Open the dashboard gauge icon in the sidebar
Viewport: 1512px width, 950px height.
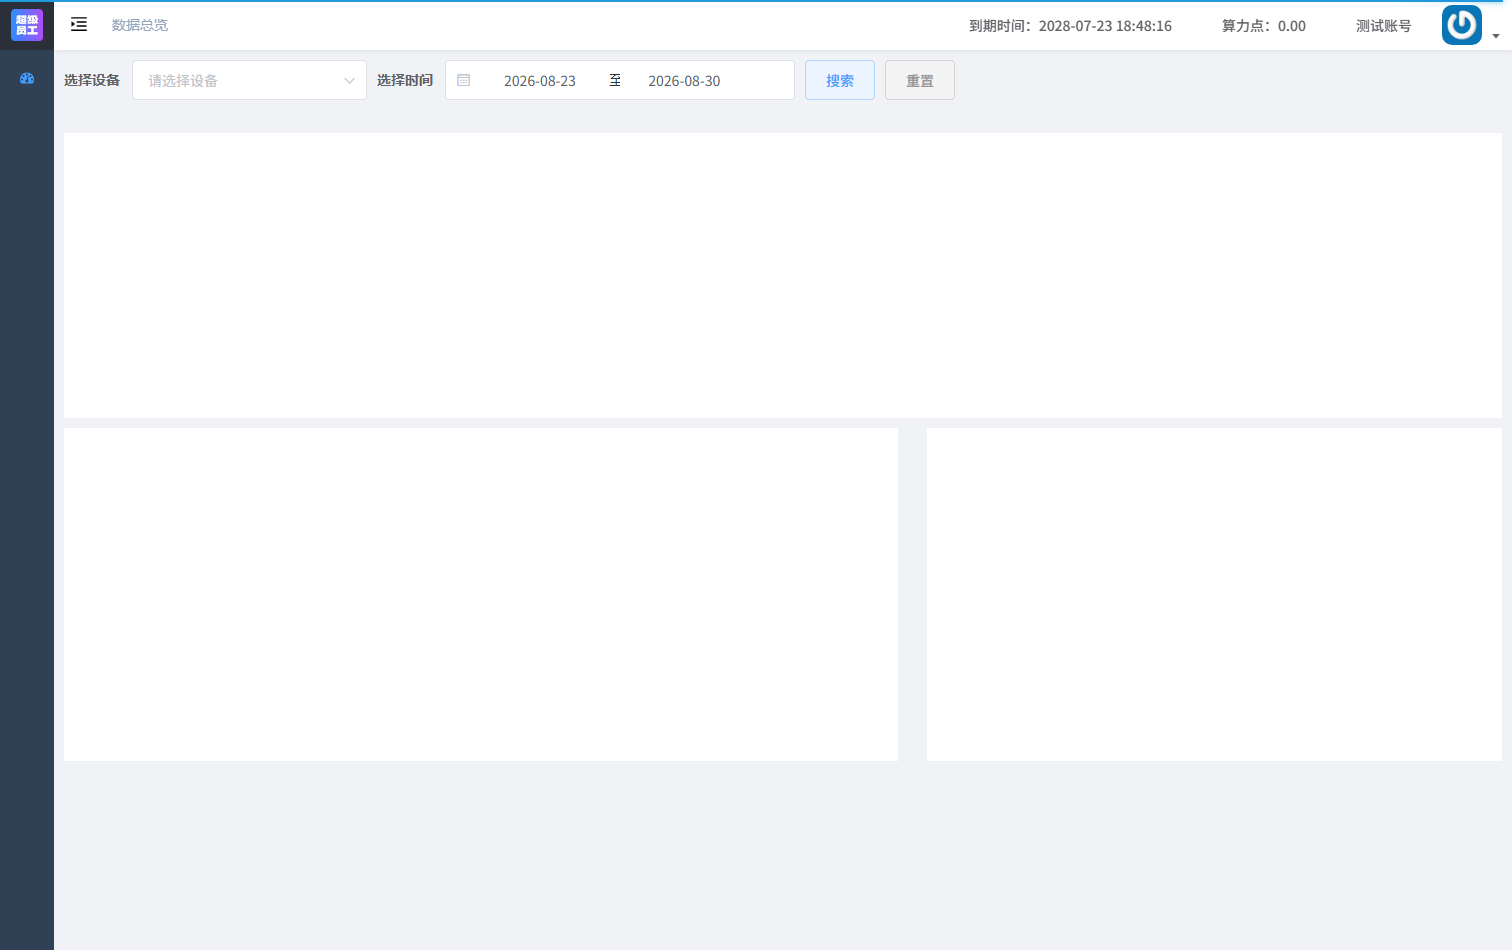tap(27, 78)
